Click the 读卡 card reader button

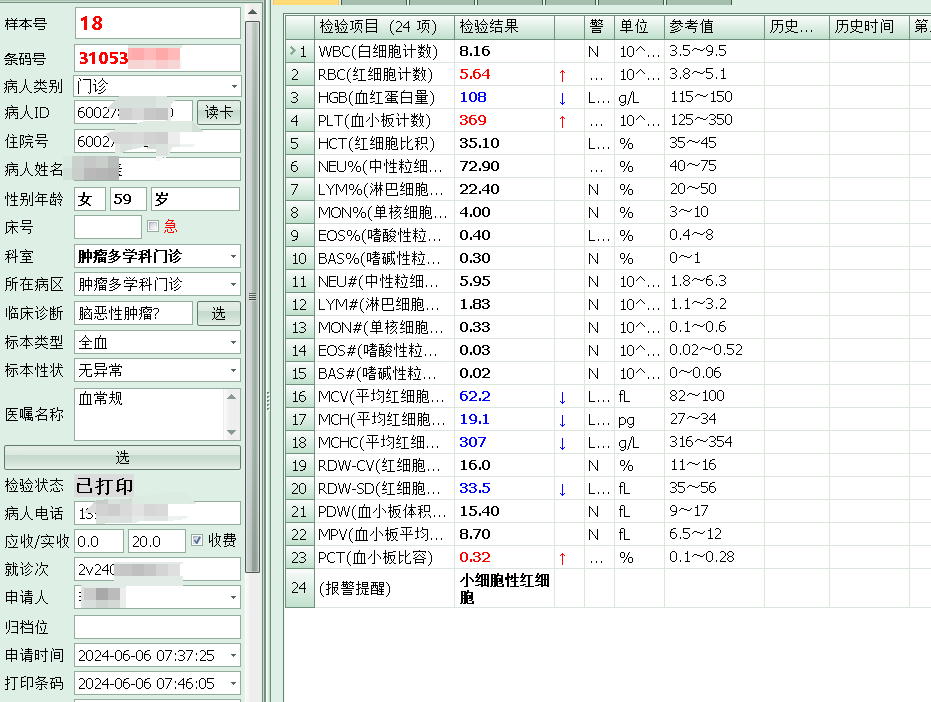[218, 112]
